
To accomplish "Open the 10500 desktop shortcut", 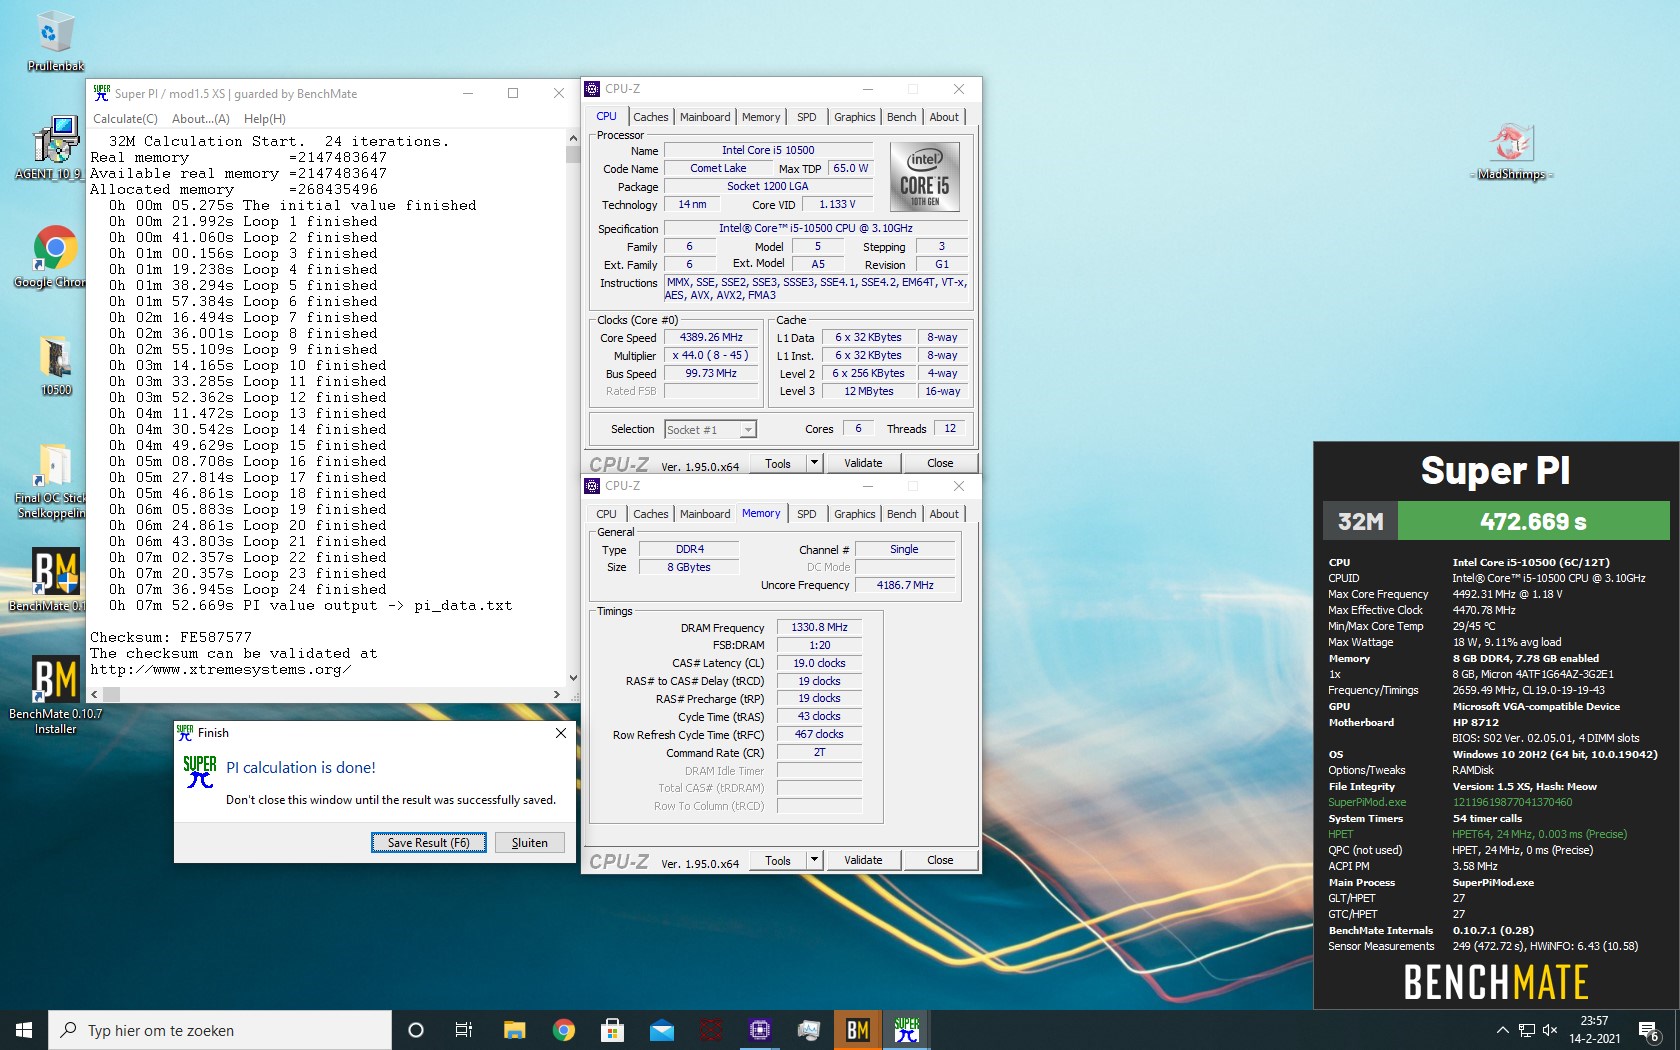I will pyautogui.click(x=56, y=366).
